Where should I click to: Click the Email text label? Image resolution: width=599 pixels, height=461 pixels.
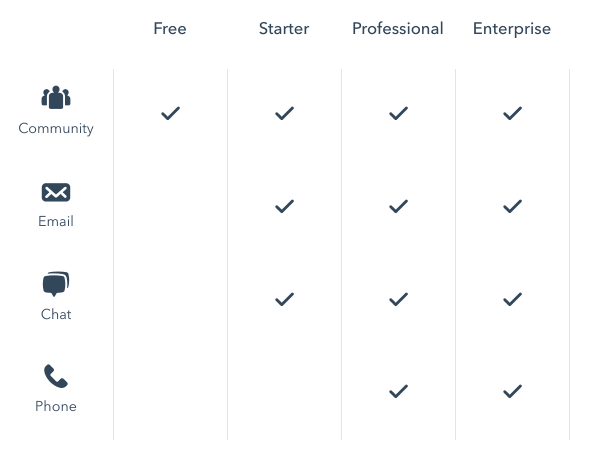(56, 221)
